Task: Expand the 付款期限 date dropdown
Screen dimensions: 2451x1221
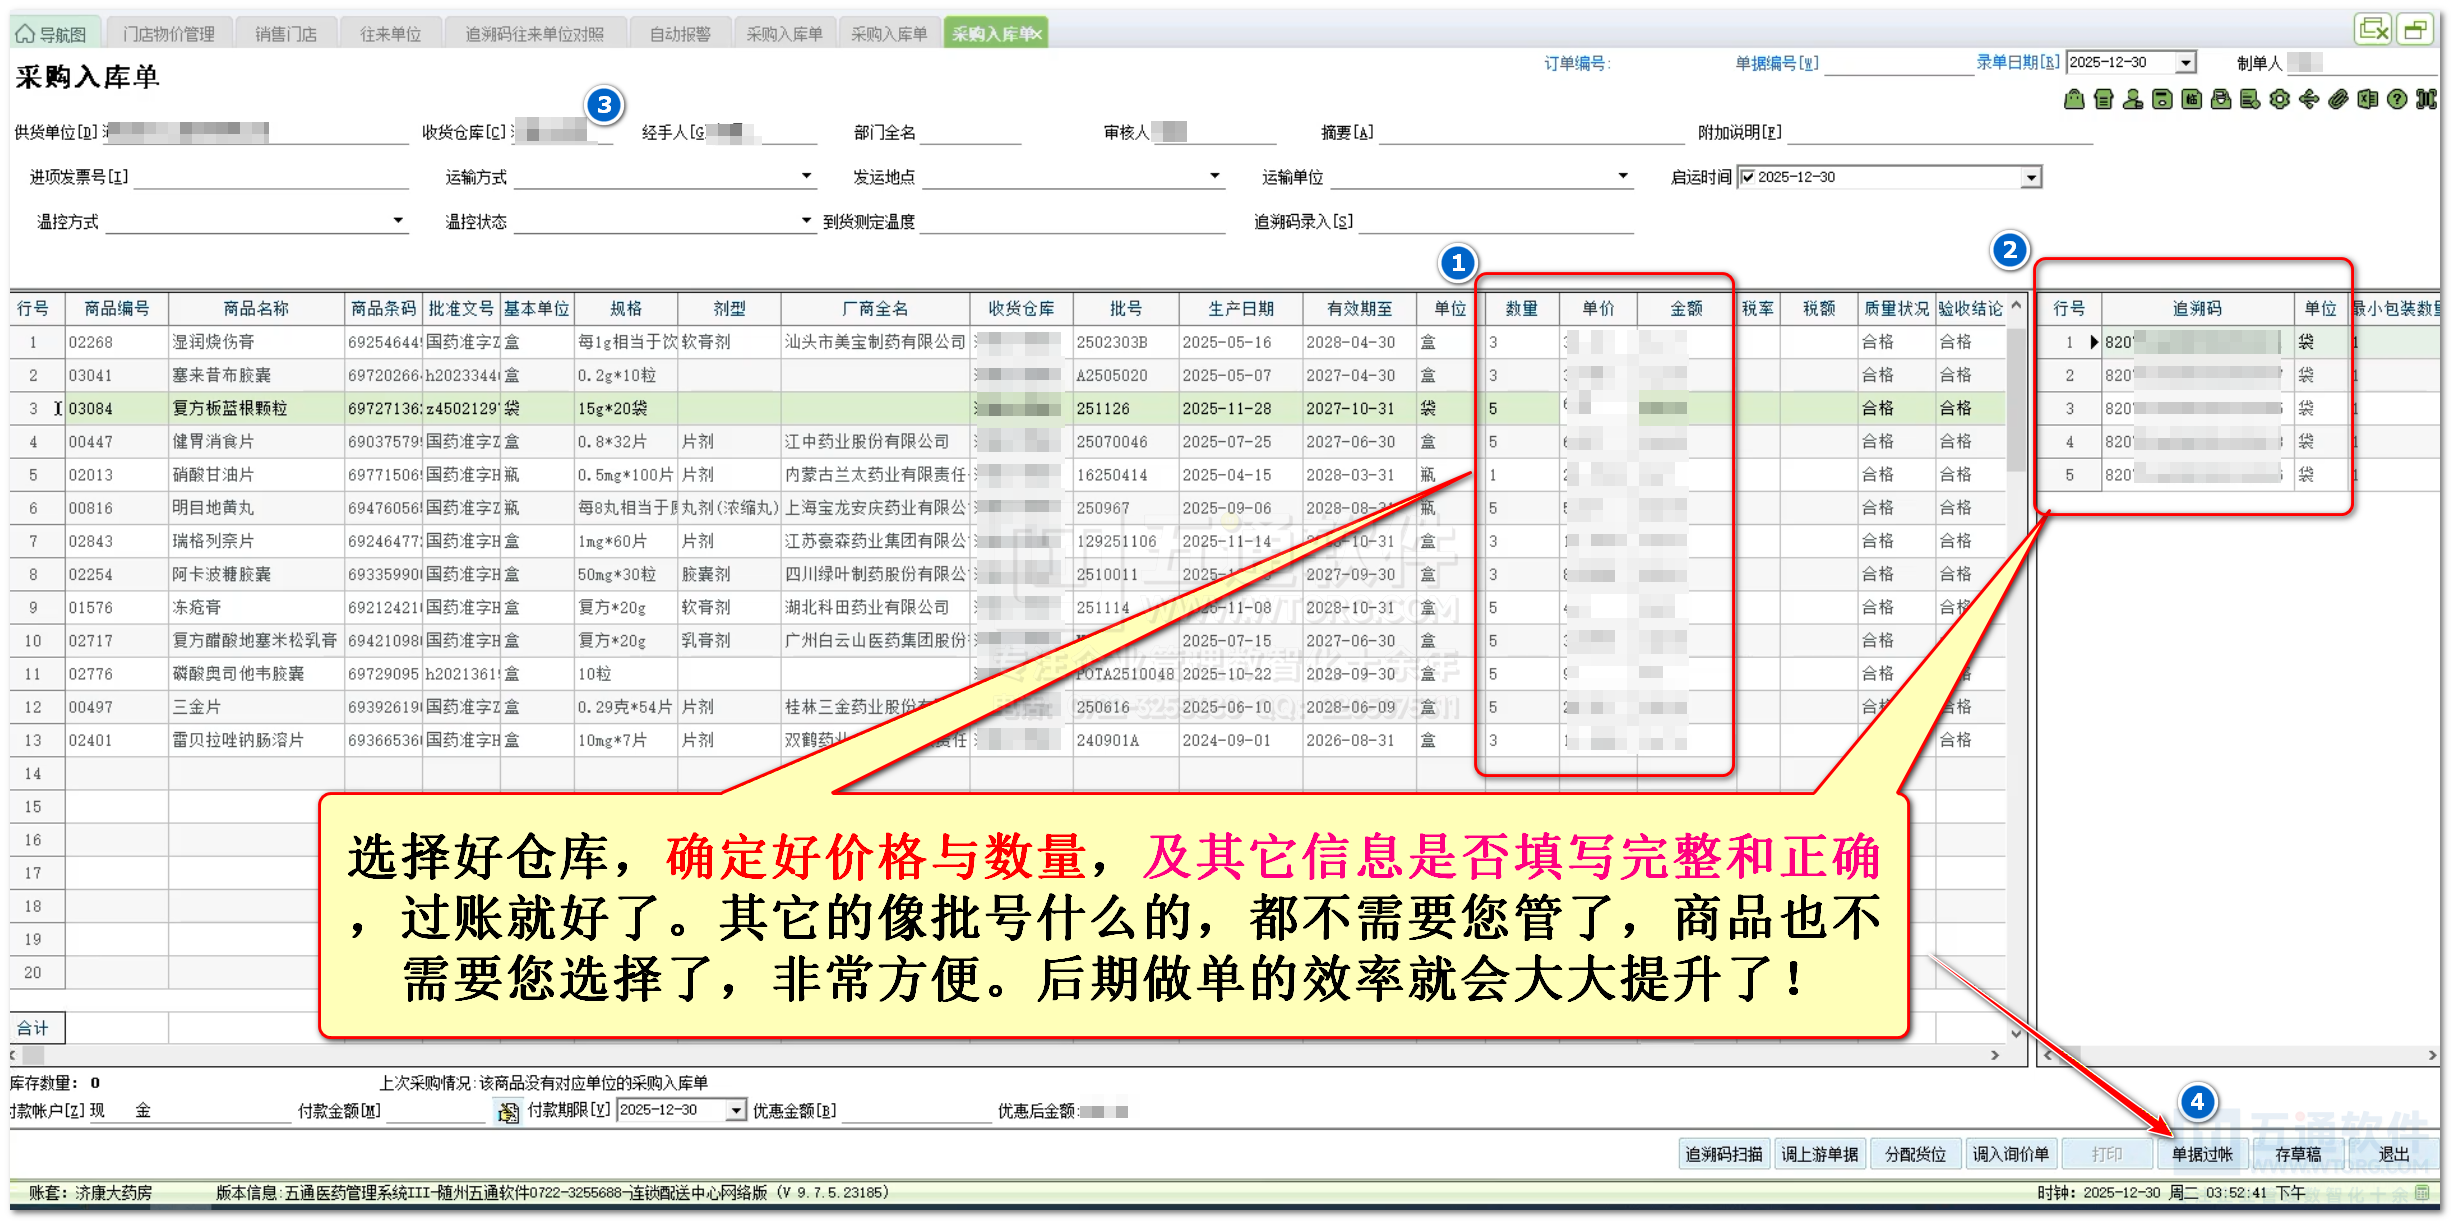Action: pyautogui.click(x=736, y=1110)
